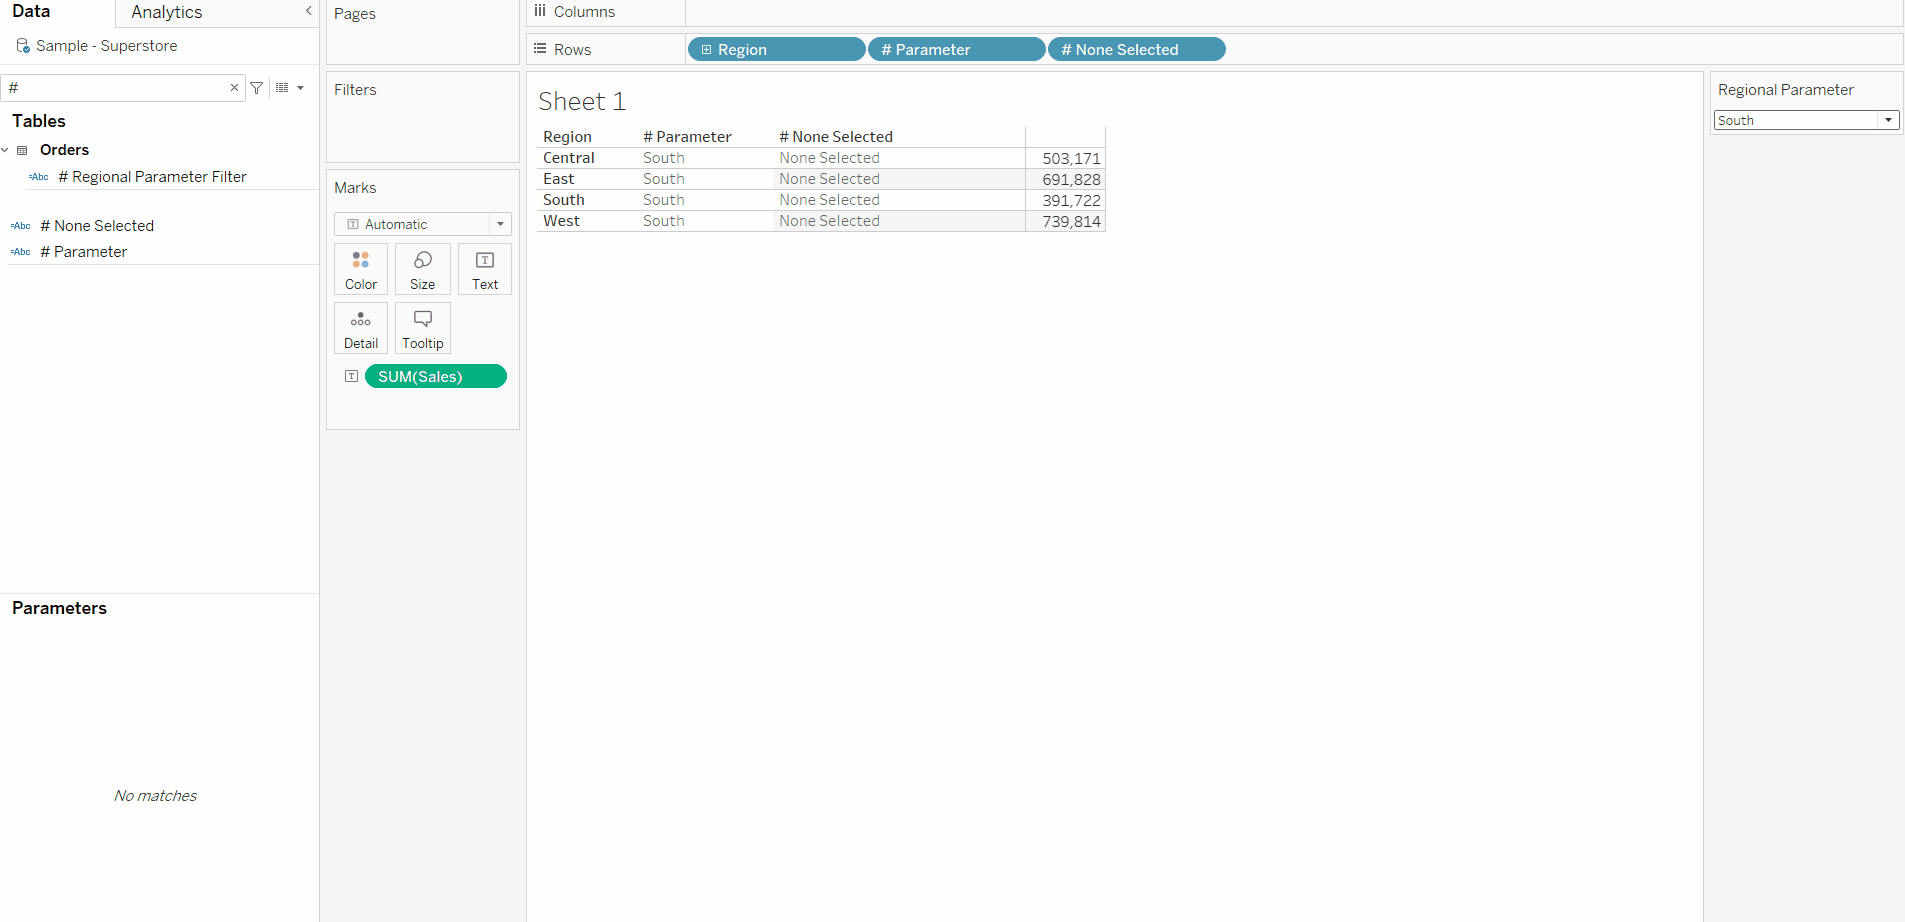Viewport: 1905px width, 922px height.
Task: Select the Color shelf on the Marks card
Action: point(360,268)
